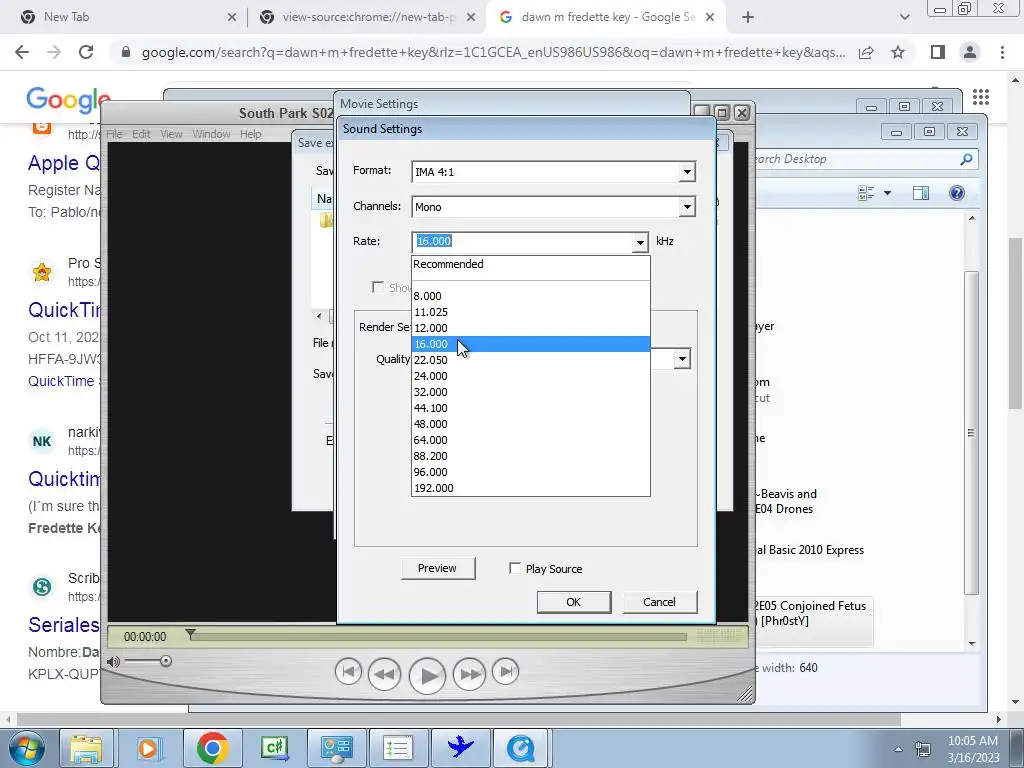Select 11.025 from the Rate list
1024x768 pixels.
click(x=530, y=312)
